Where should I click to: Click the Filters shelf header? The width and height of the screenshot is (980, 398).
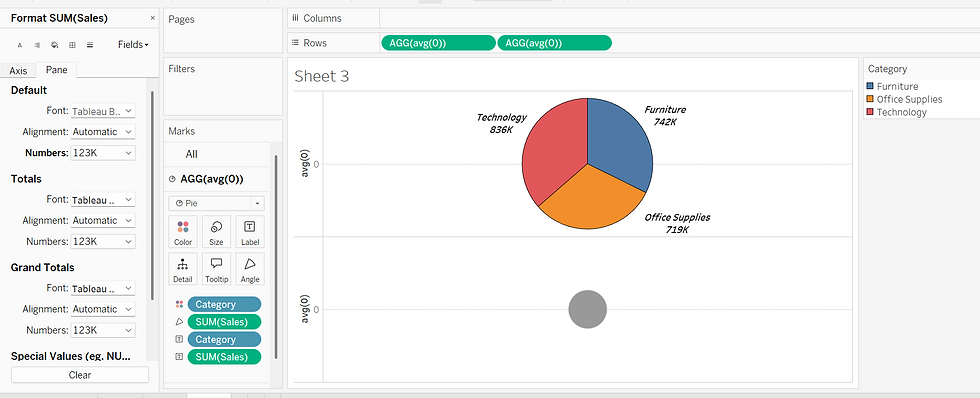tap(181, 69)
